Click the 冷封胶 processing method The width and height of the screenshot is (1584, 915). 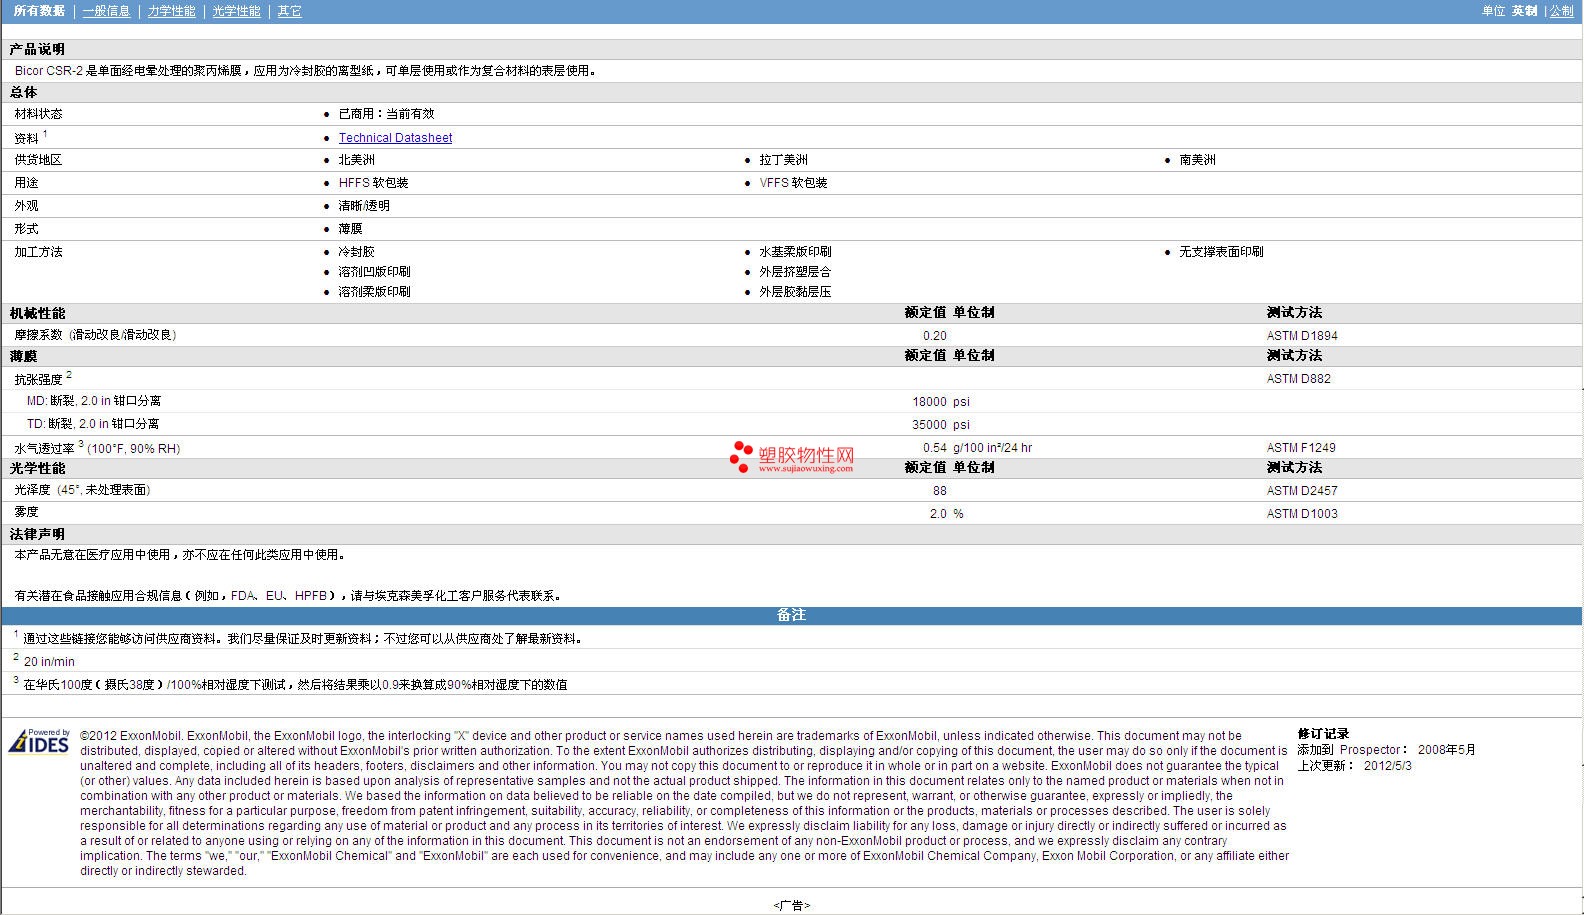point(356,252)
